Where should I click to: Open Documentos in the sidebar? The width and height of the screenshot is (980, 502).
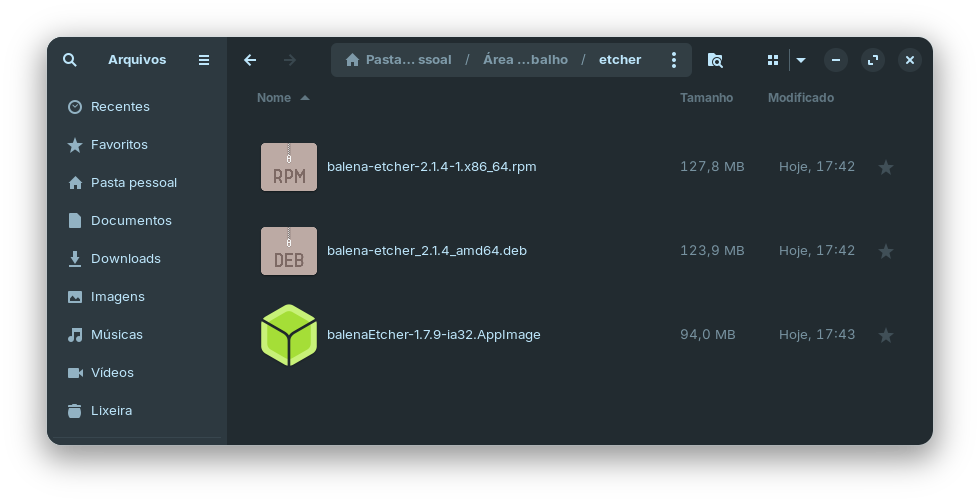tap(137, 221)
